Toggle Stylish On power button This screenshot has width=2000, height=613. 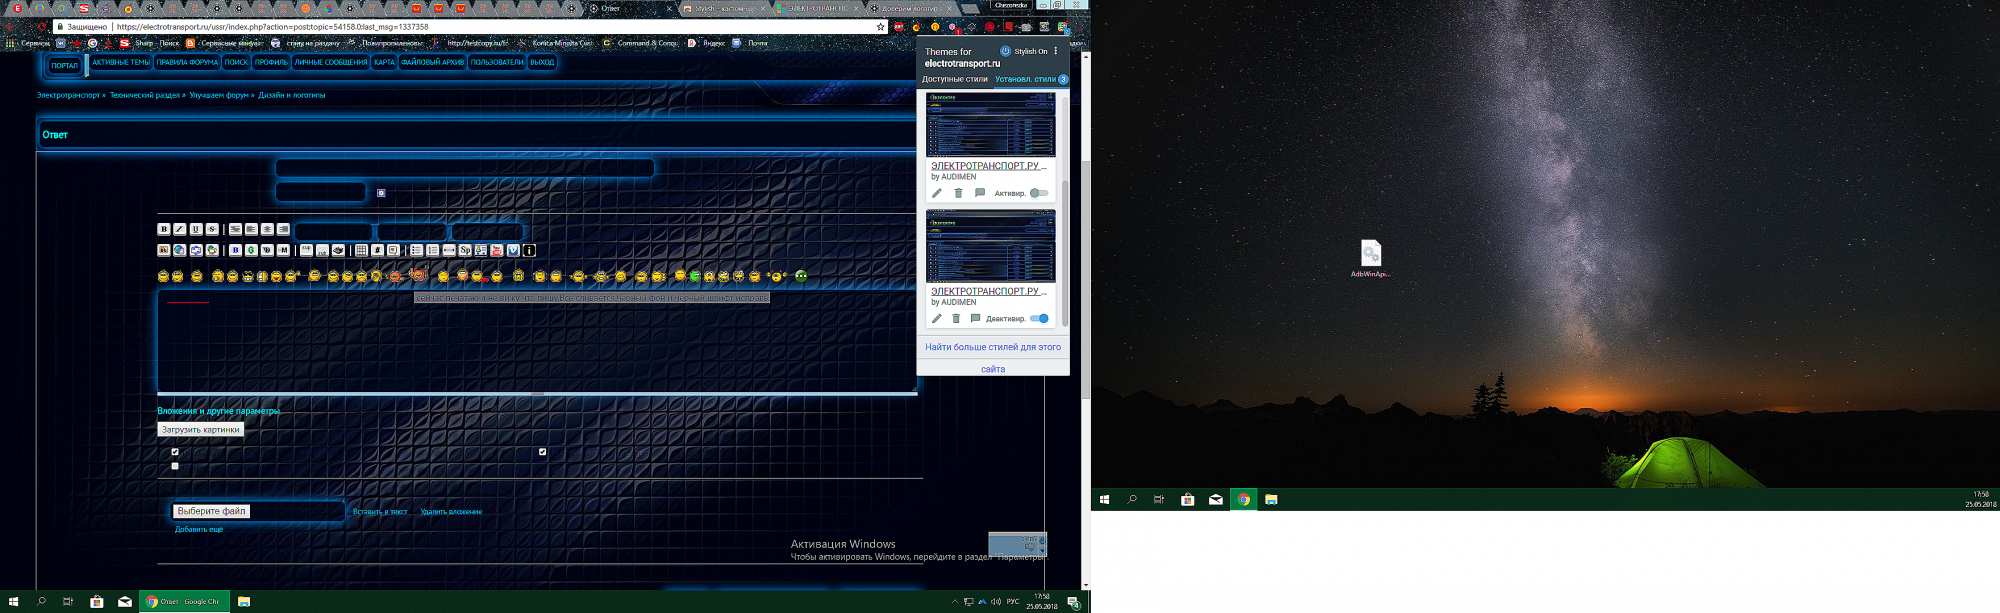[1005, 51]
